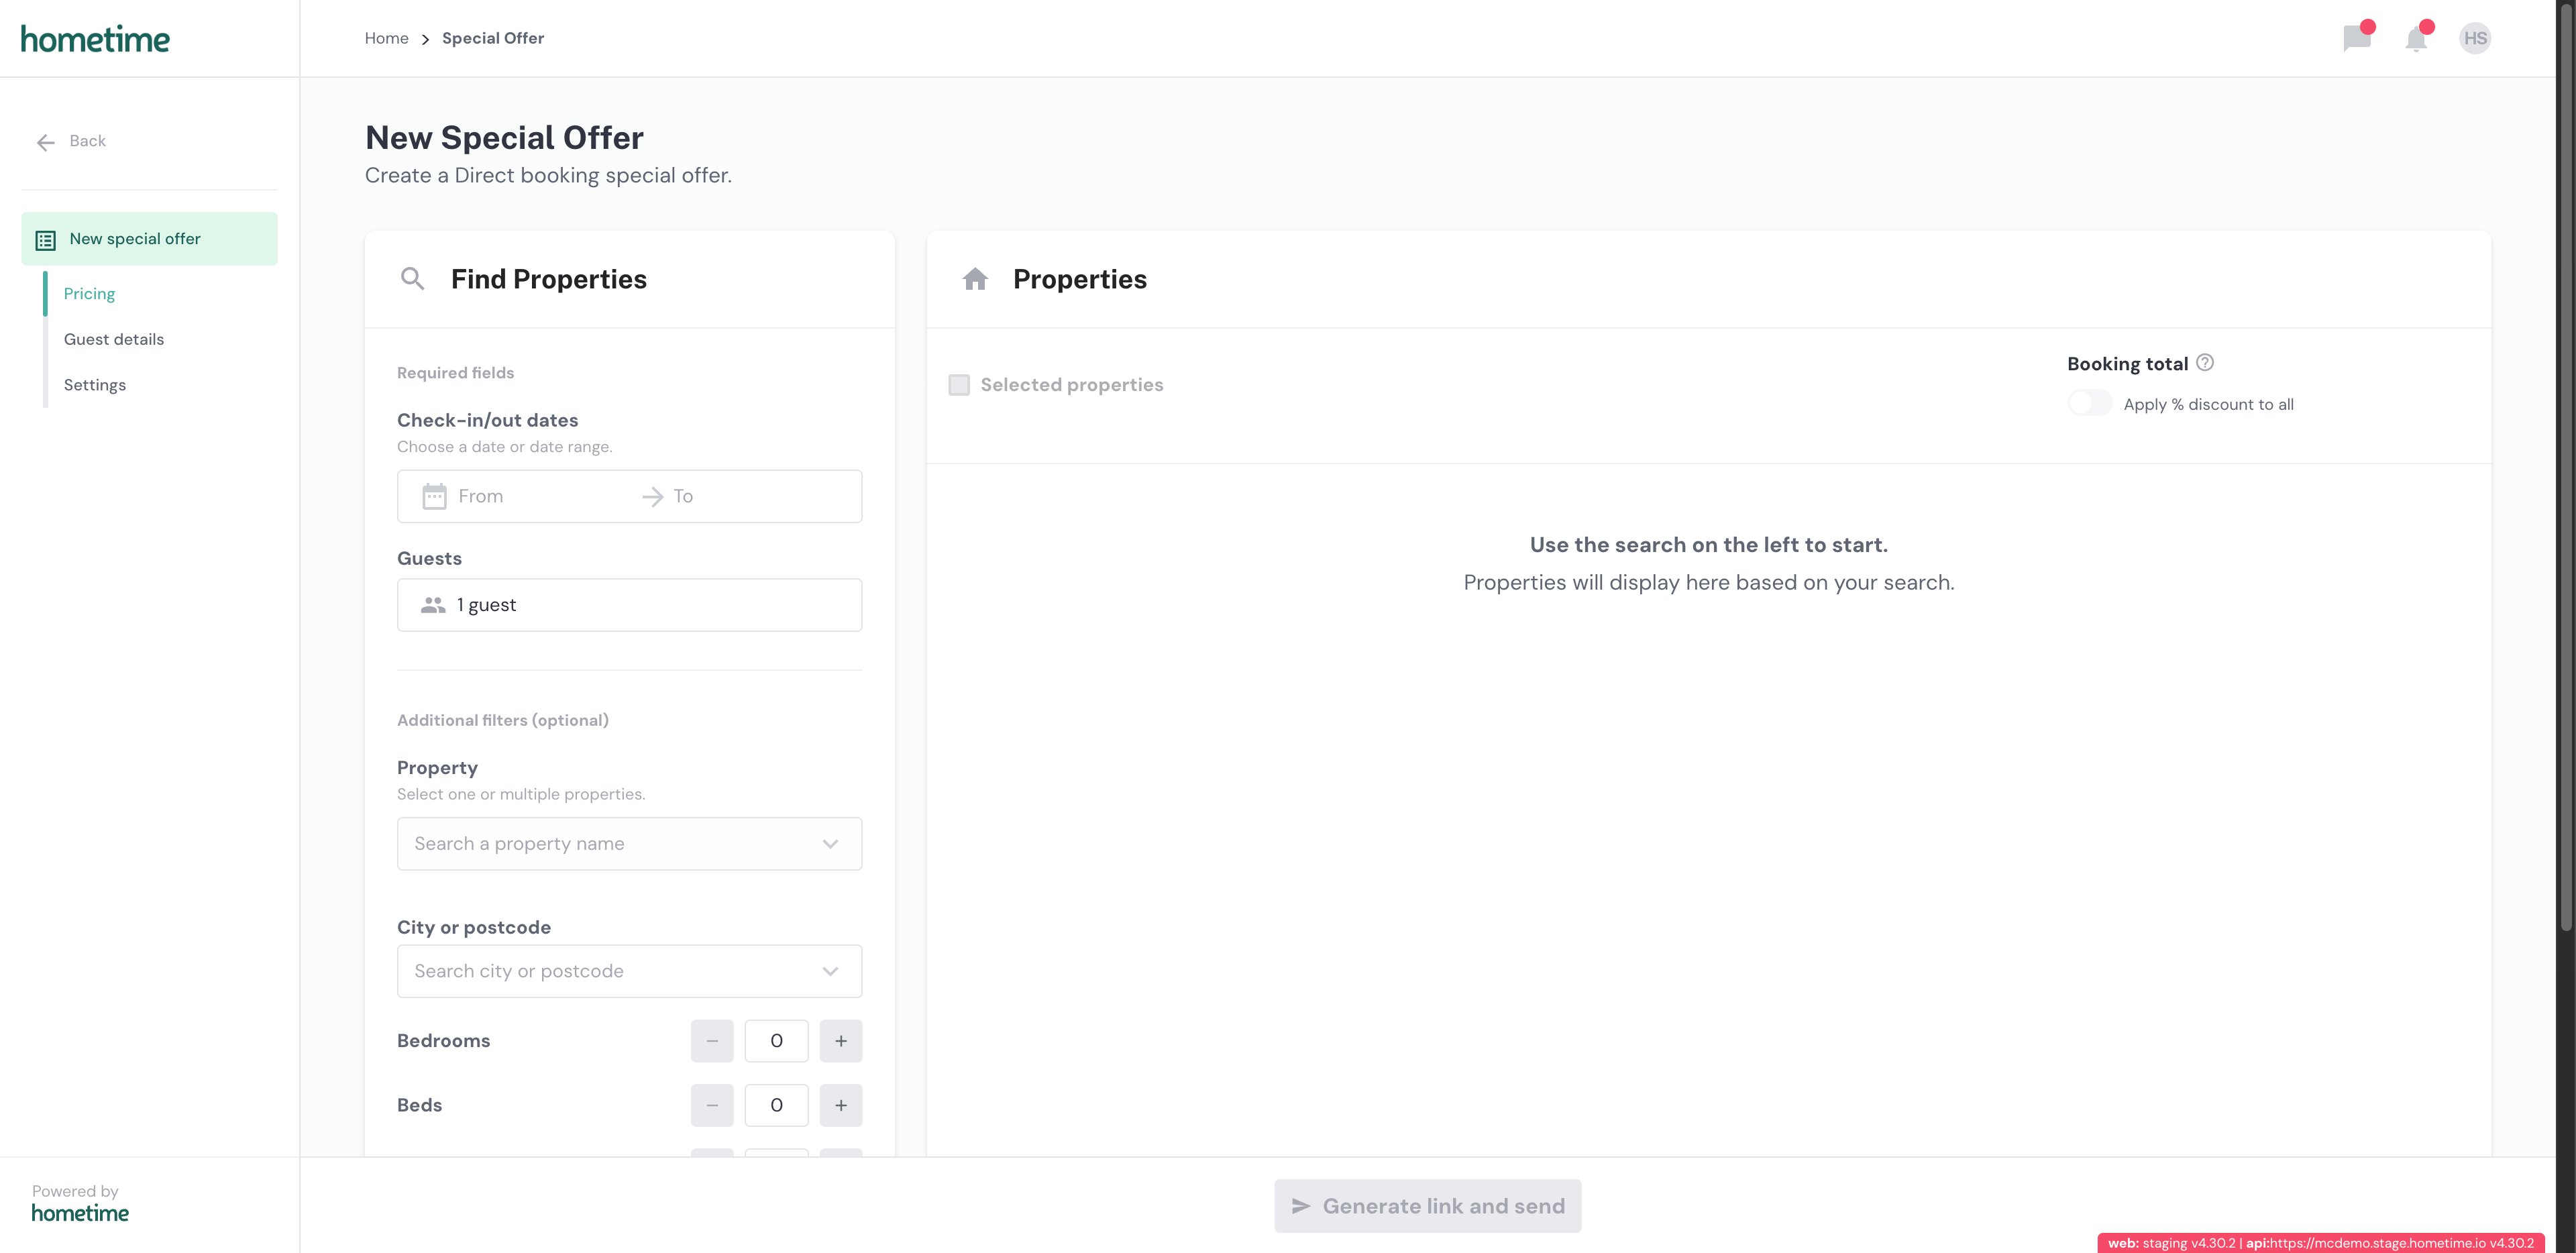
Task: Focus the Search city or postcode field
Action: point(630,972)
